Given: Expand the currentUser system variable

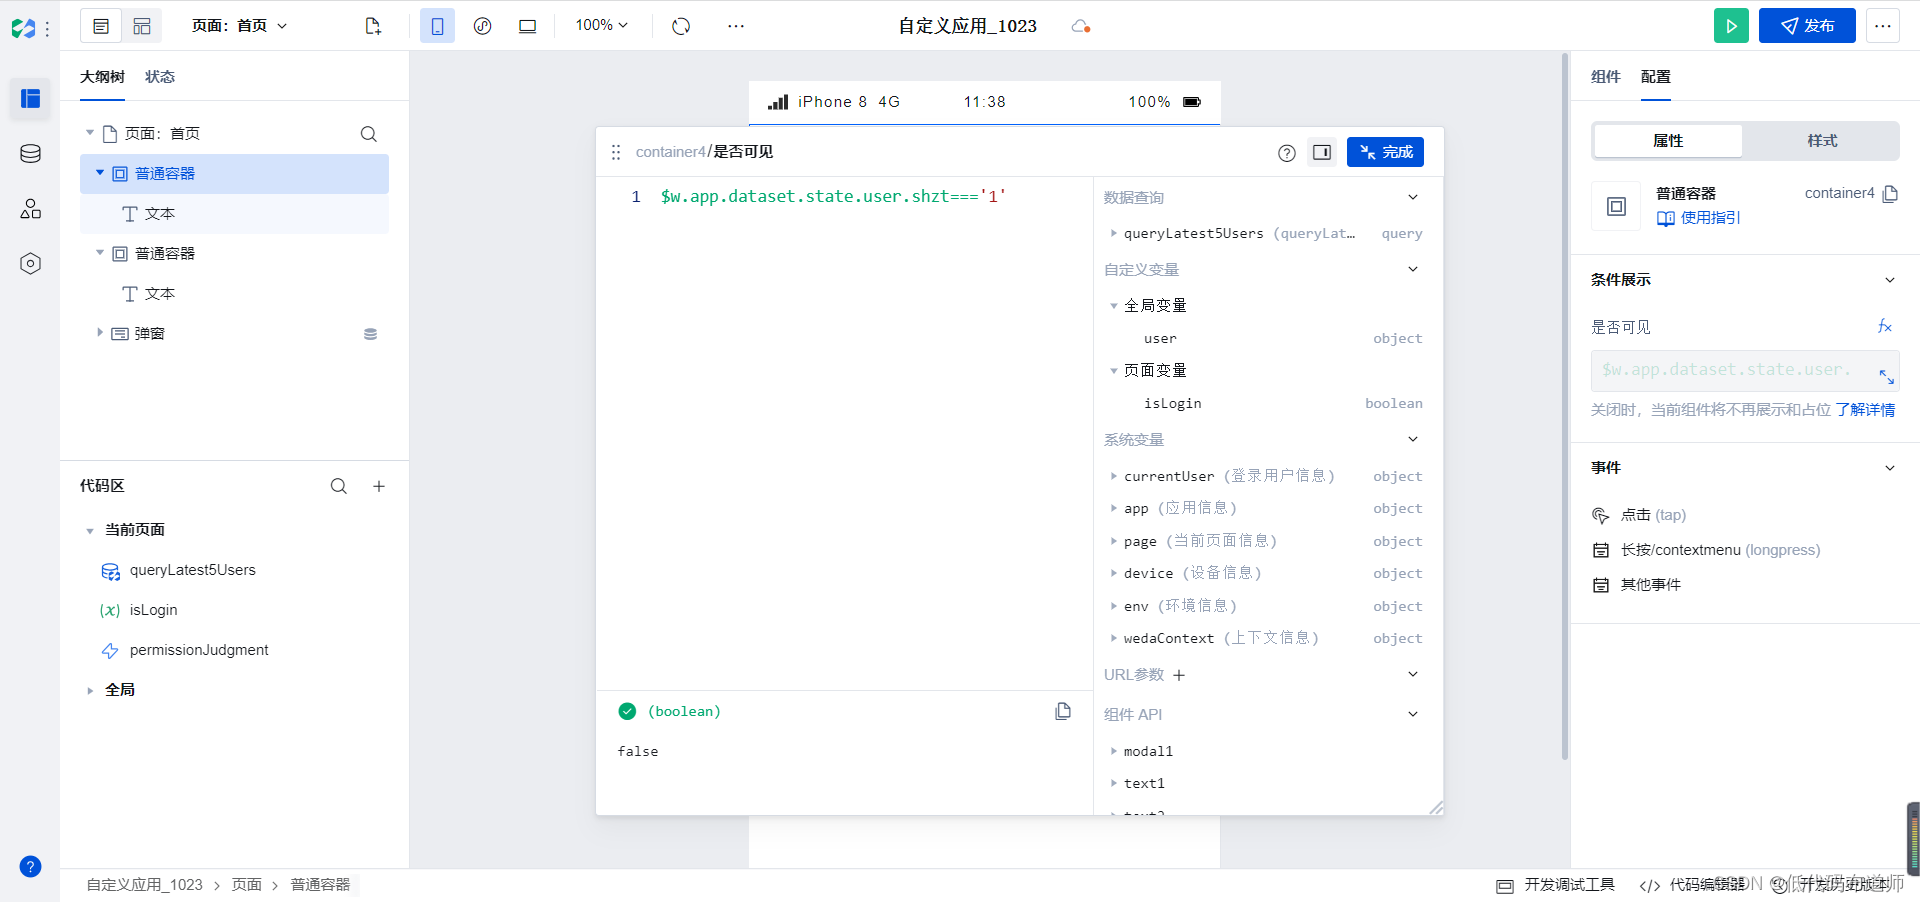Looking at the screenshot, I should 1114,476.
